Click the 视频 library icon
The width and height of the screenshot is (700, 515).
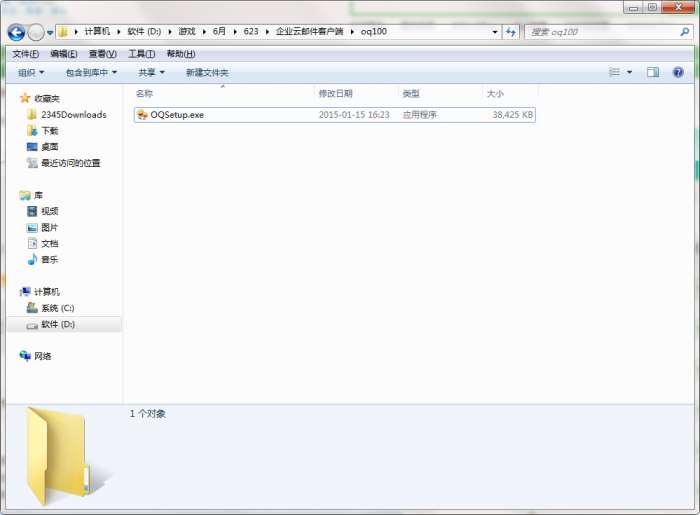coord(32,211)
